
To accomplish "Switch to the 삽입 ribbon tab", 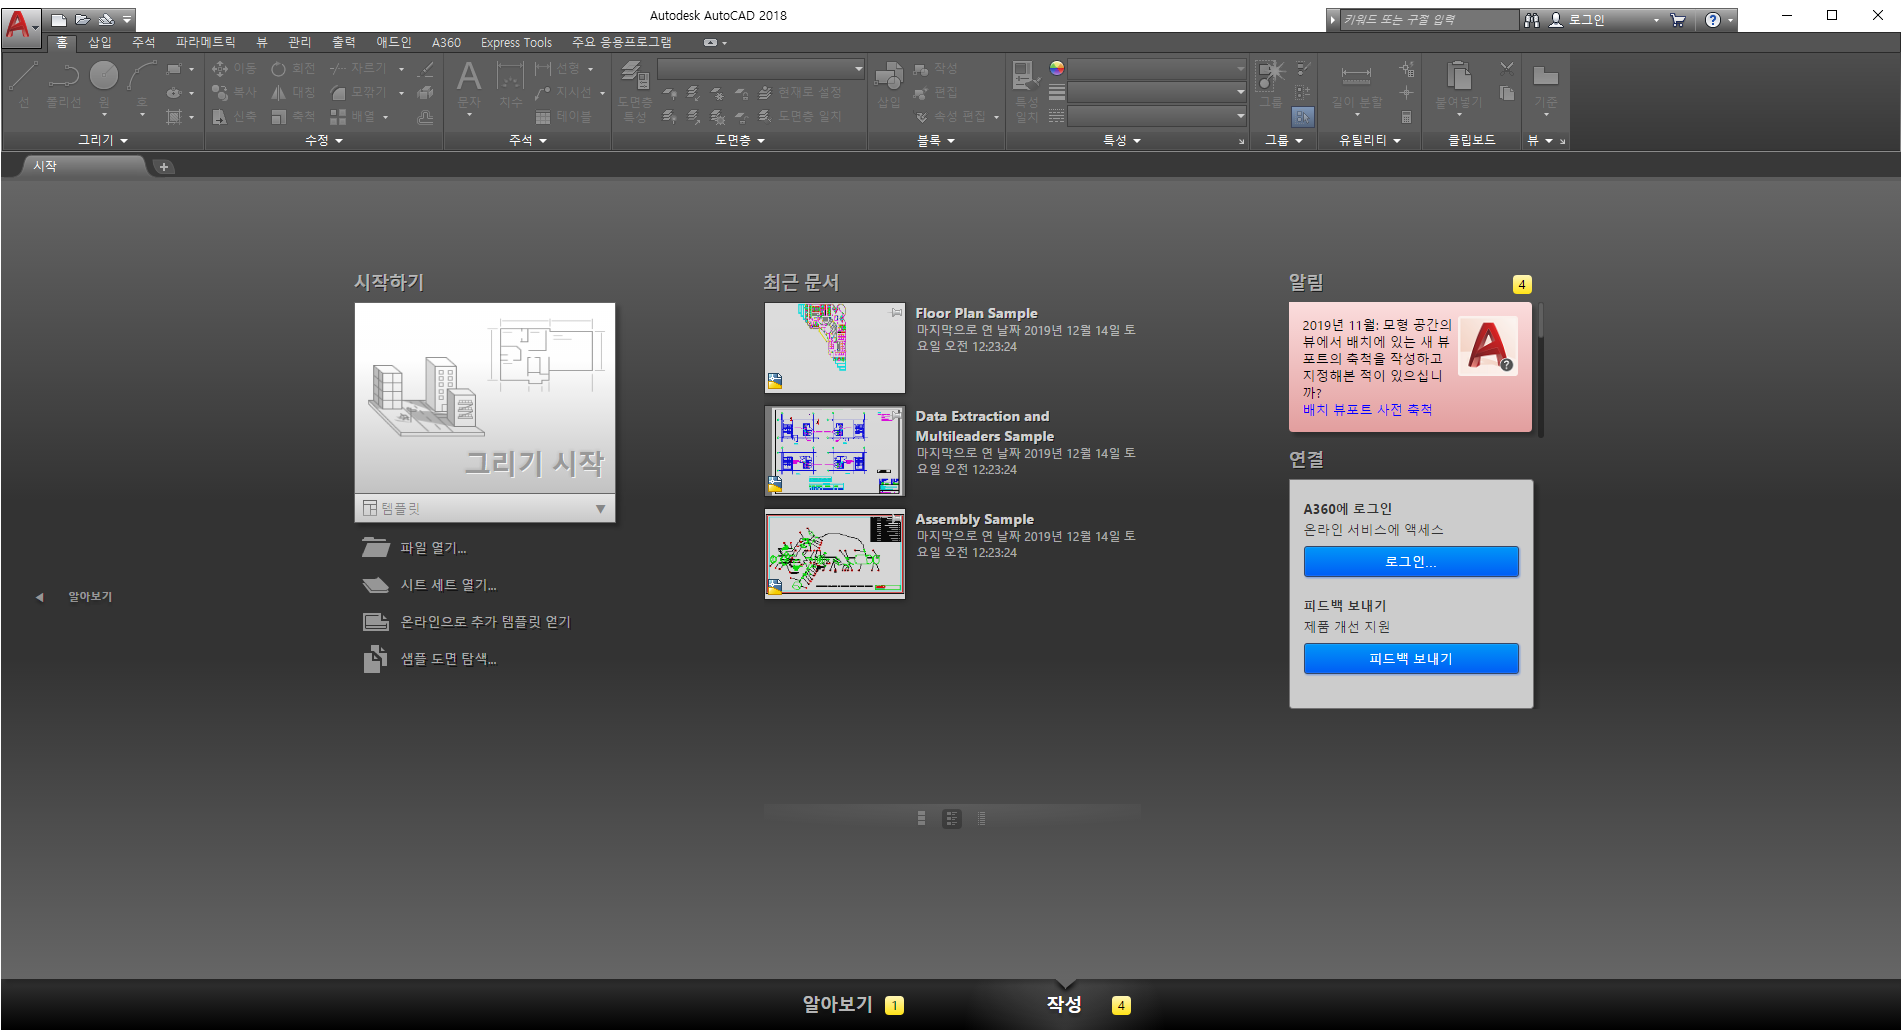I will [x=100, y=42].
